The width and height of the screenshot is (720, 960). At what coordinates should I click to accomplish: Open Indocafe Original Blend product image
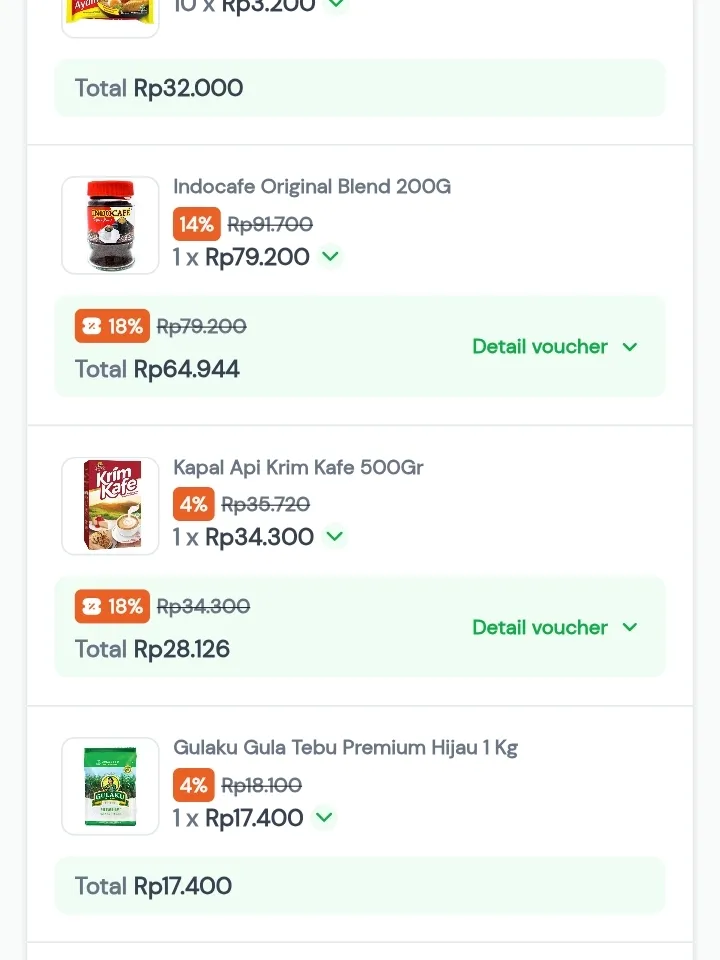pyautogui.click(x=110, y=225)
